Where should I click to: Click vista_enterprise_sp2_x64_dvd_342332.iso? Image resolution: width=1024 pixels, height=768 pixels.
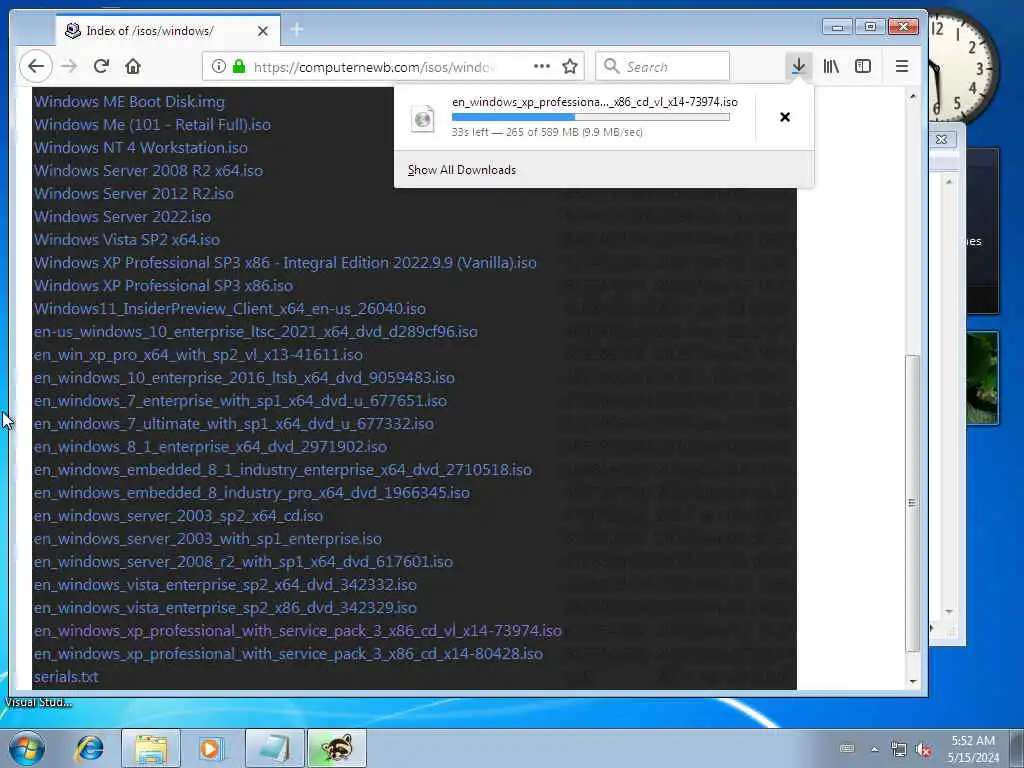(225, 584)
